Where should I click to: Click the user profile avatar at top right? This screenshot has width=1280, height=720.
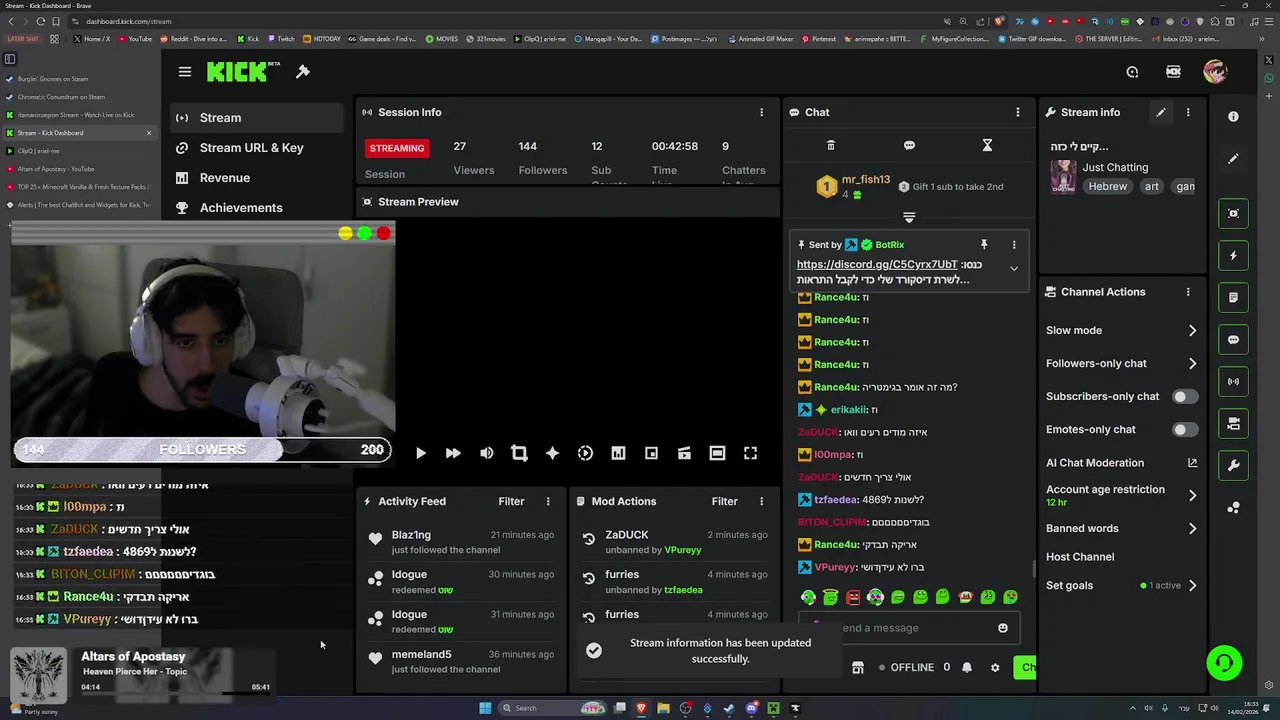[x=1215, y=71]
